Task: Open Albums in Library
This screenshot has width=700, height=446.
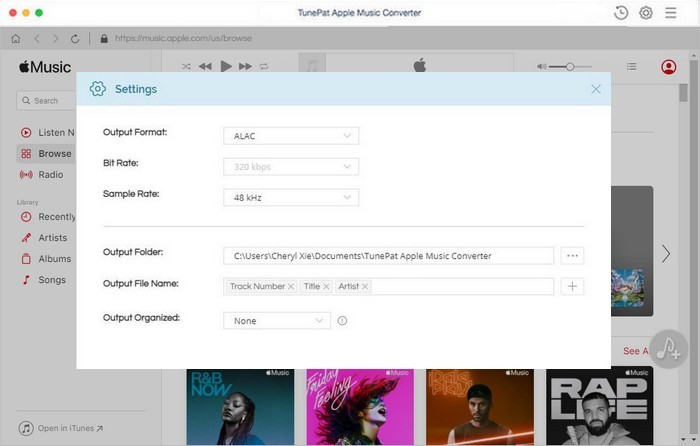Action: tap(46, 258)
